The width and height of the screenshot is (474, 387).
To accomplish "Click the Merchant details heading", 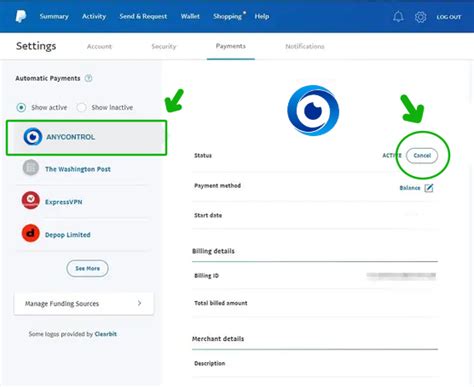I will tap(218, 339).
